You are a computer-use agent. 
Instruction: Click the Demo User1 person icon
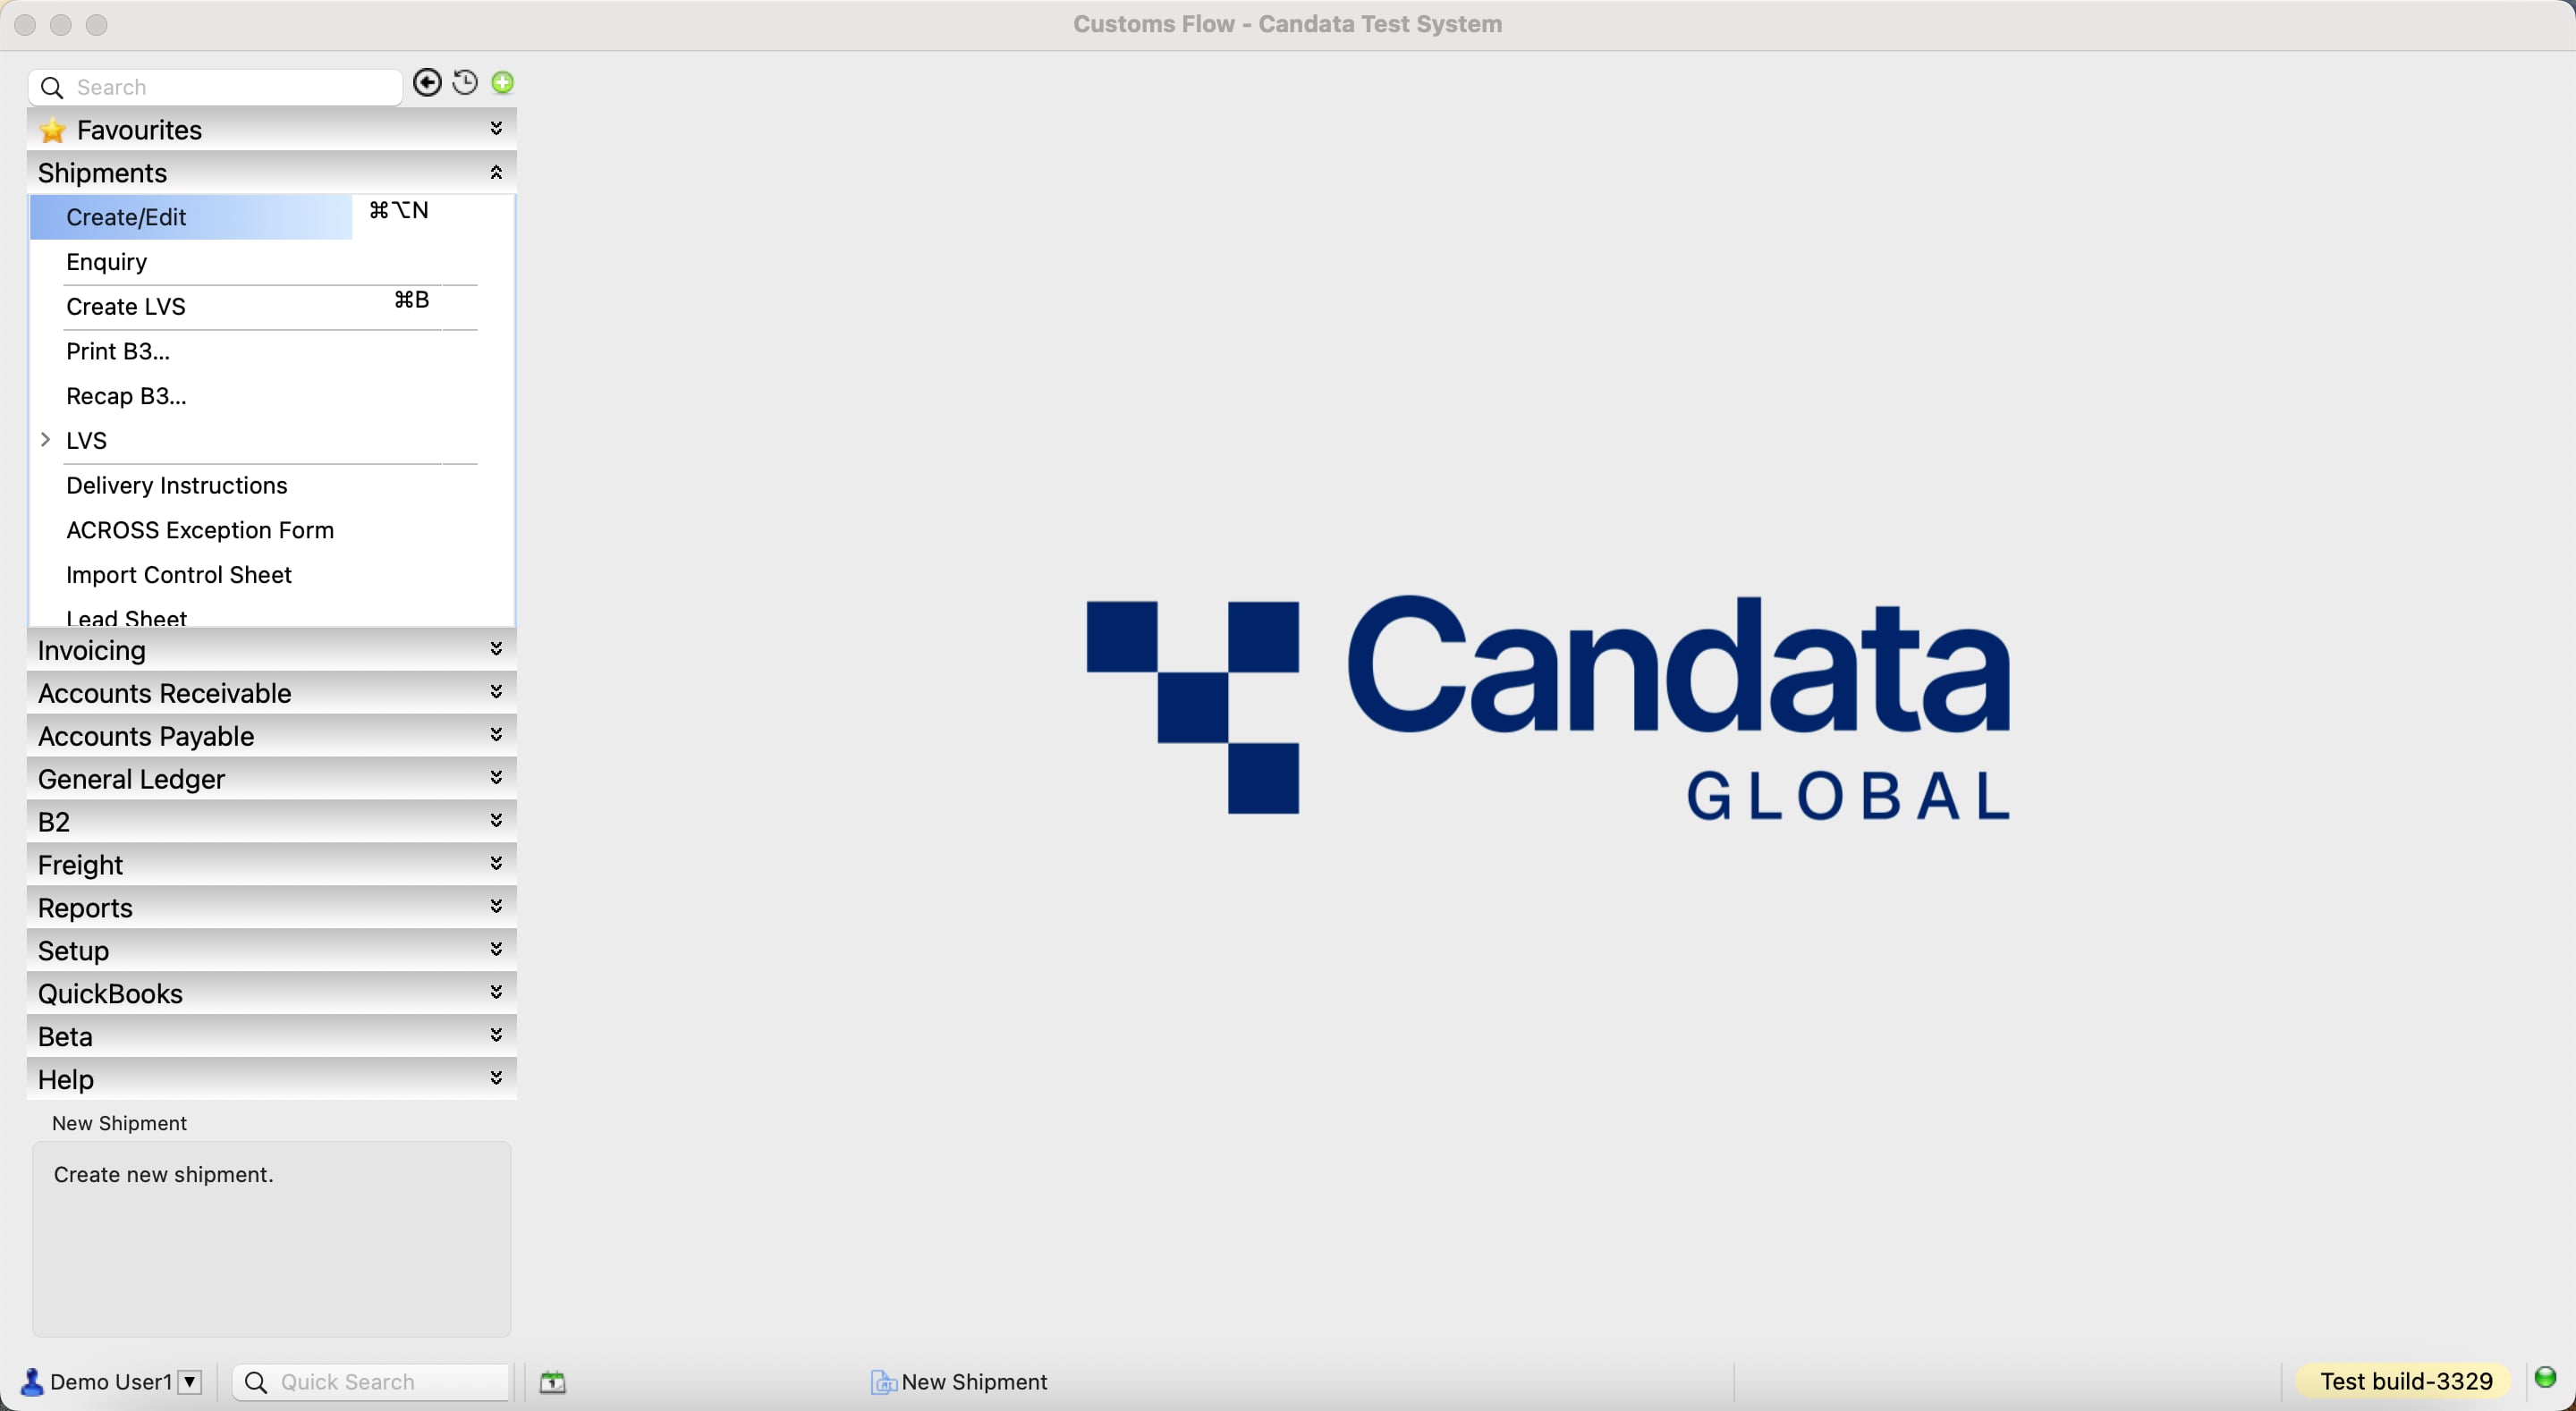tap(32, 1382)
